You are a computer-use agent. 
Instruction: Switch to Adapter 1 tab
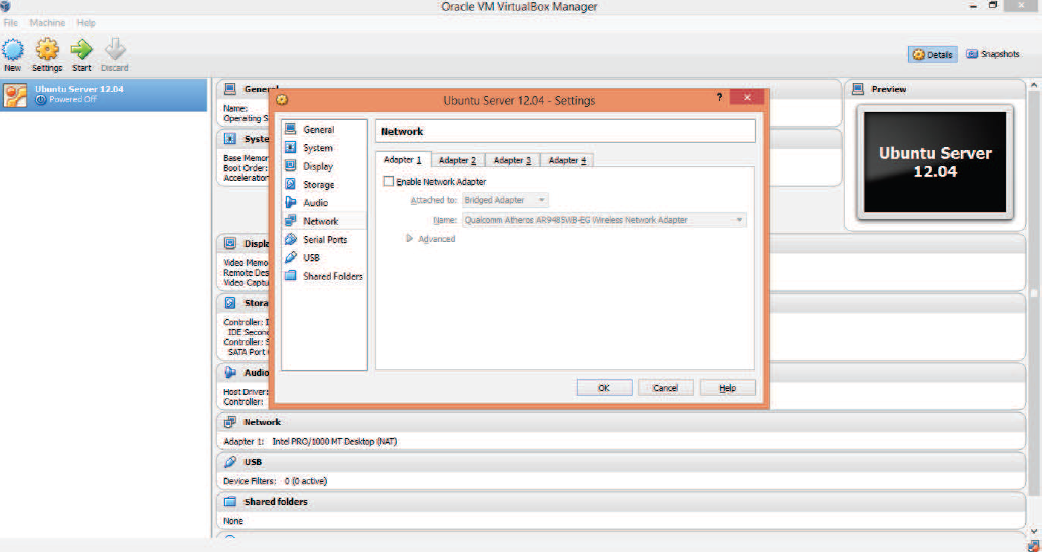[402, 160]
